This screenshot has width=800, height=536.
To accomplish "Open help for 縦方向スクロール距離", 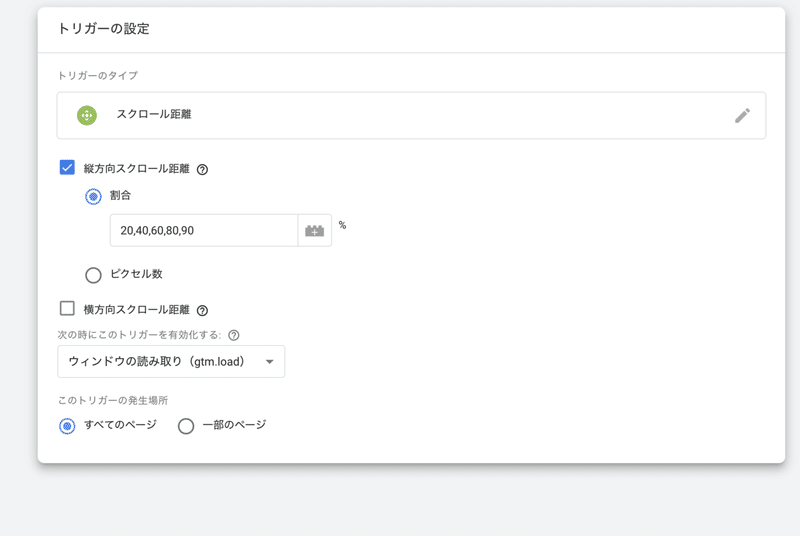I will tap(202, 170).
